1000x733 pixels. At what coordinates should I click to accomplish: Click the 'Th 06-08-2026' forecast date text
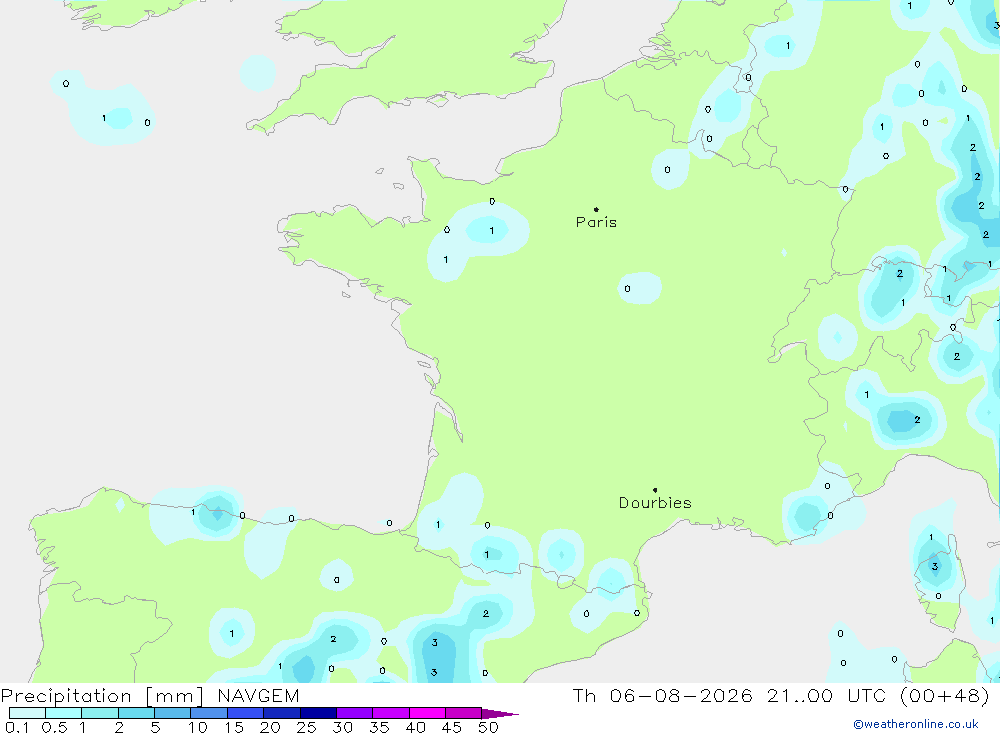point(662,696)
